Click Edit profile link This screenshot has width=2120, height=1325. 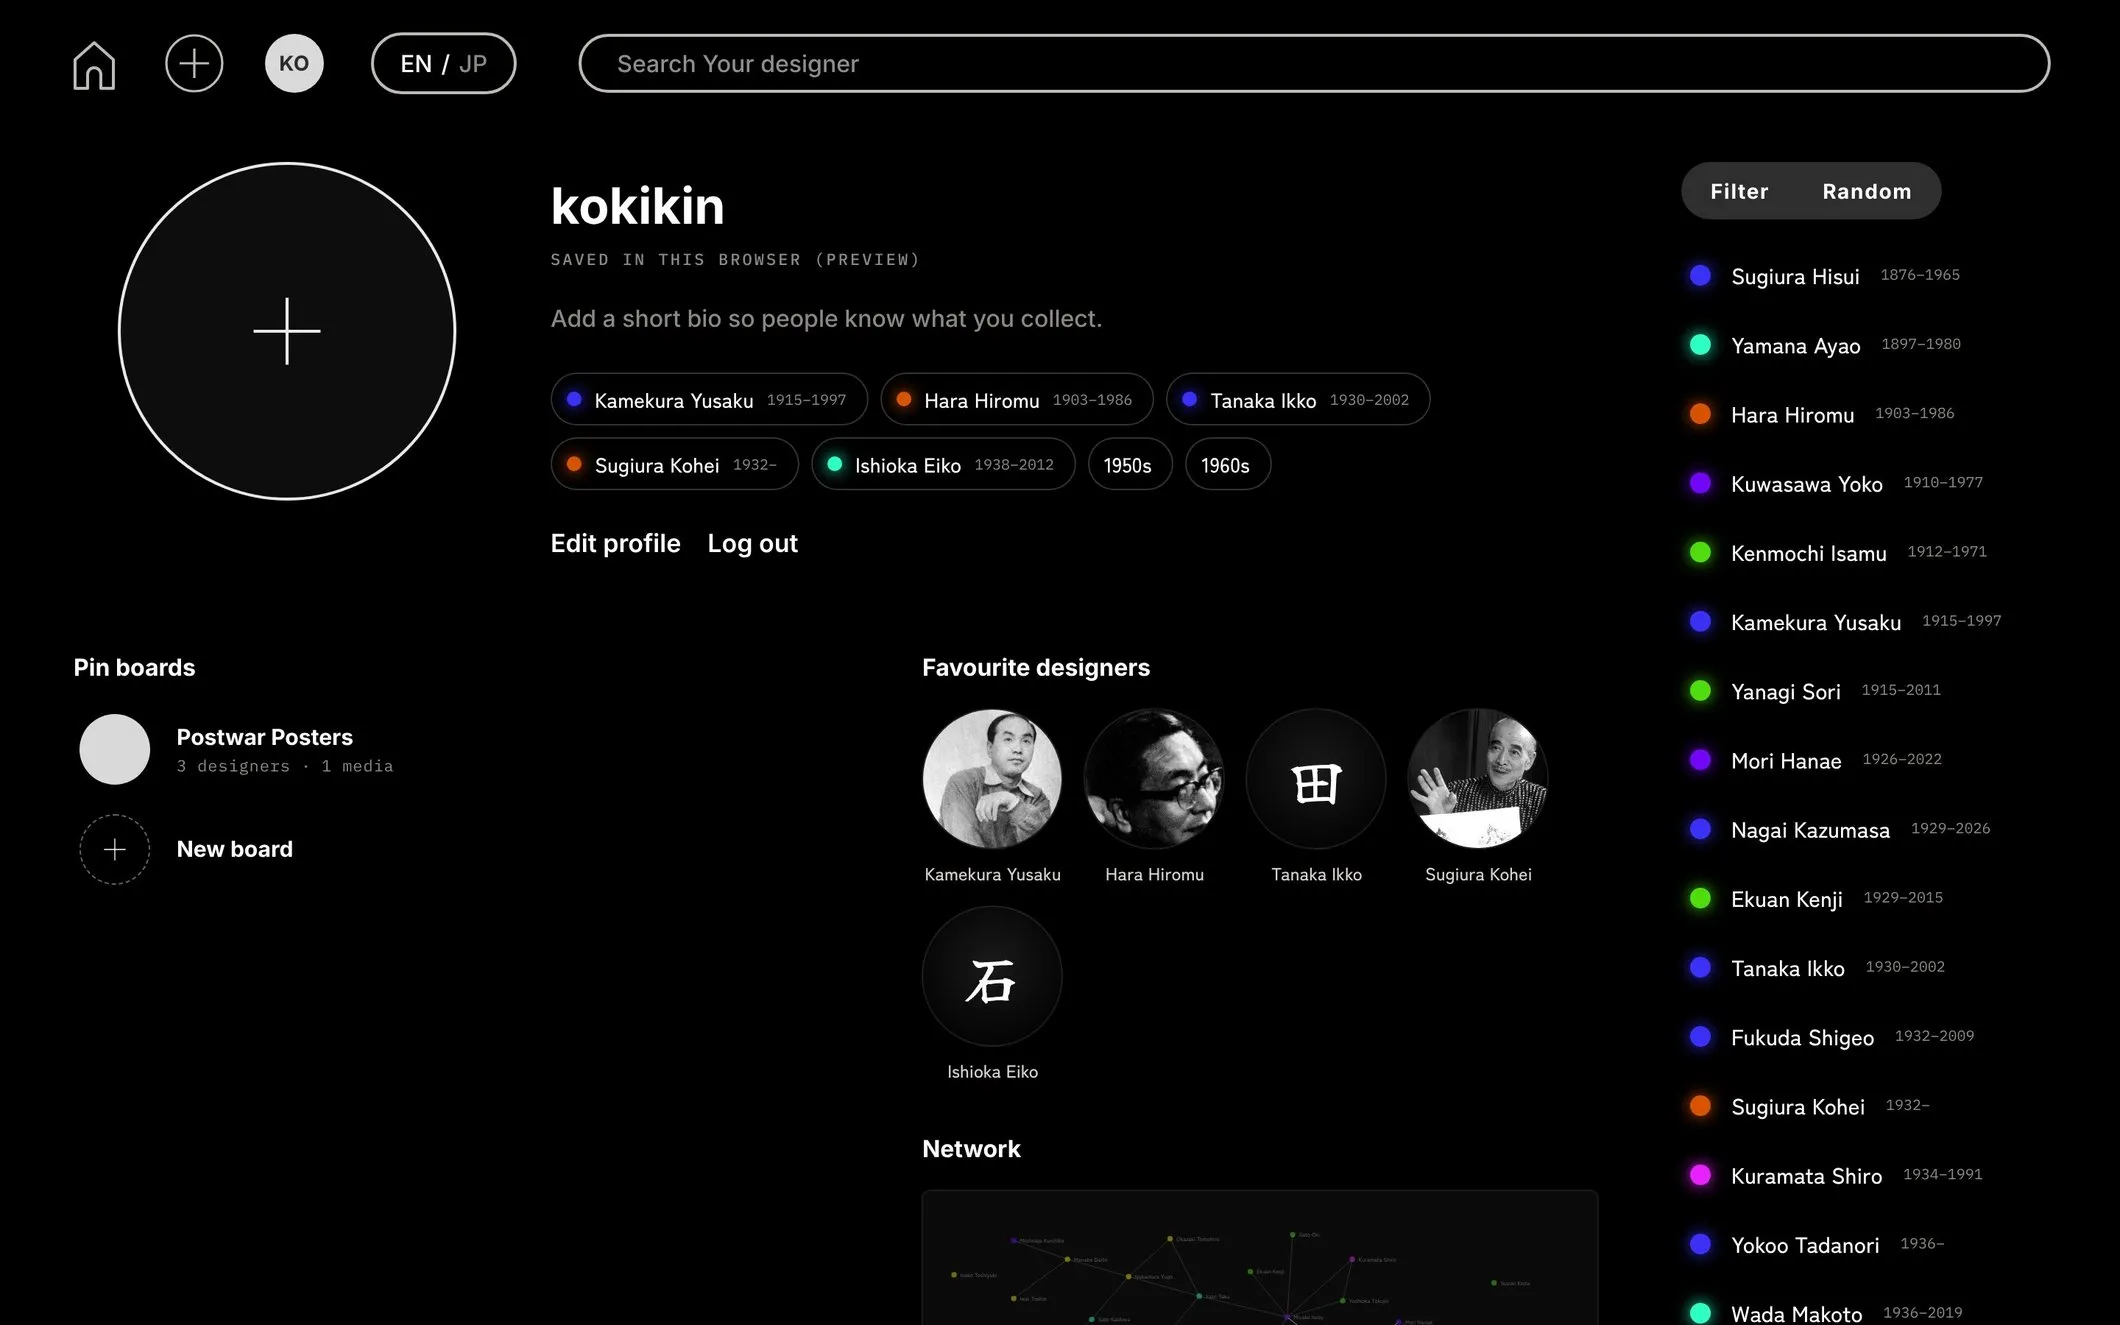pyautogui.click(x=615, y=543)
